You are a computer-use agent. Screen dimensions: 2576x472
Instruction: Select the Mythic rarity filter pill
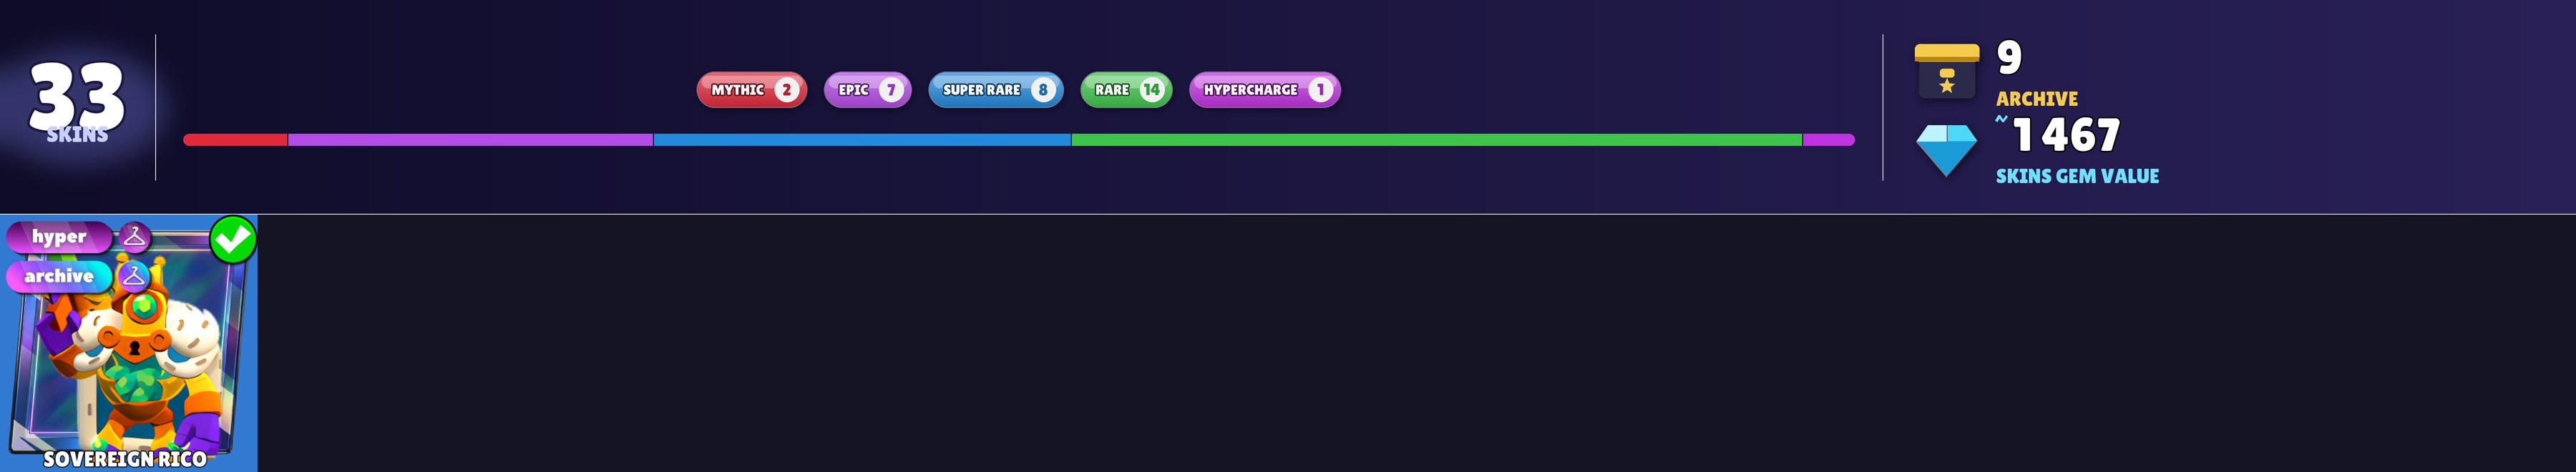pyautogui.click(x=752, y=90)
